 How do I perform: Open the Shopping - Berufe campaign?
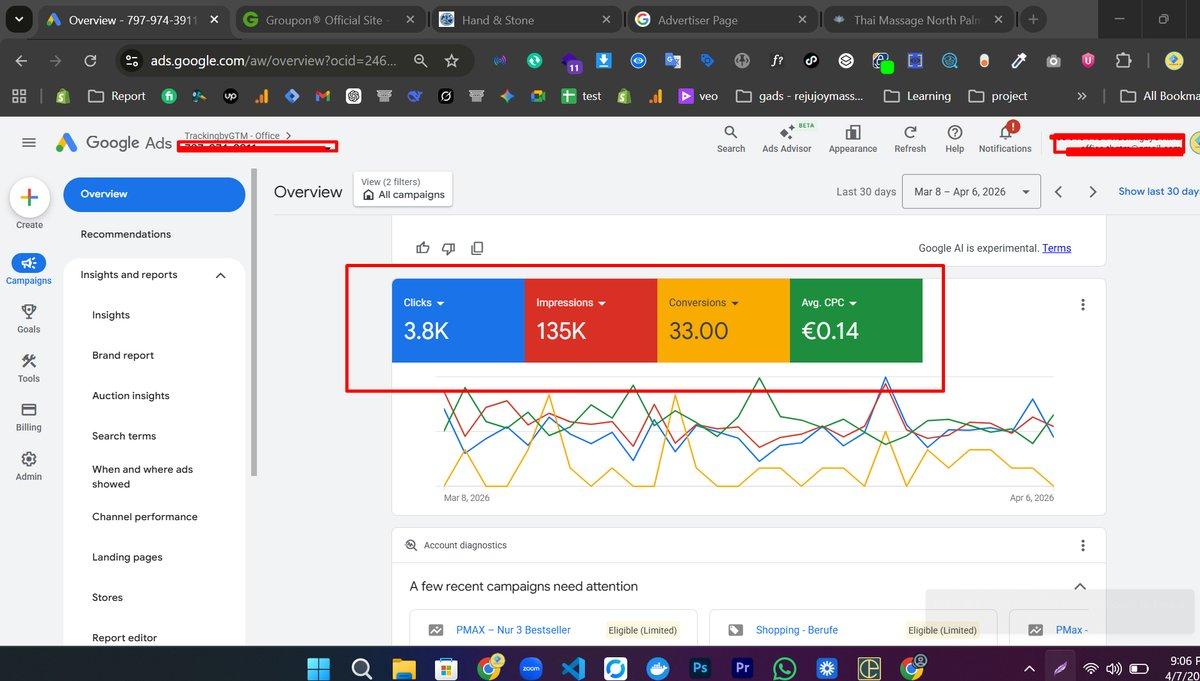coord(797,630)
